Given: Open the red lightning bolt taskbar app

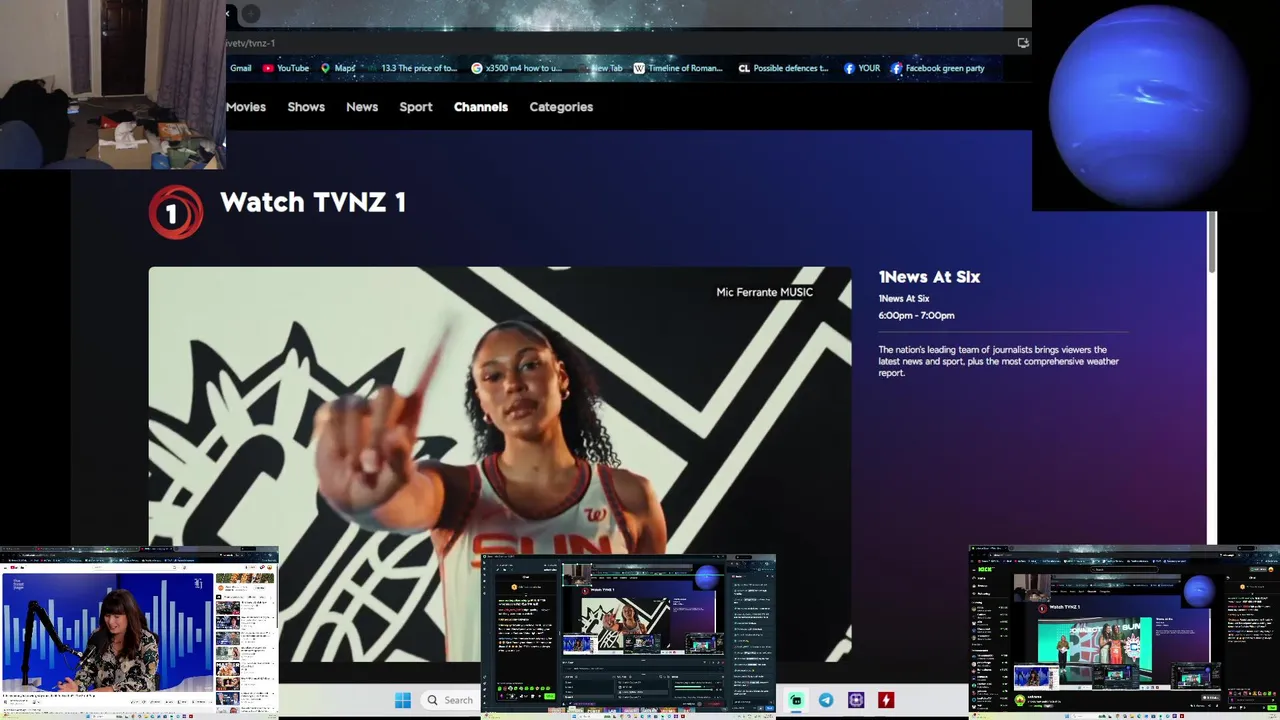Looking at the screenshot, I should tap(886, 700).
